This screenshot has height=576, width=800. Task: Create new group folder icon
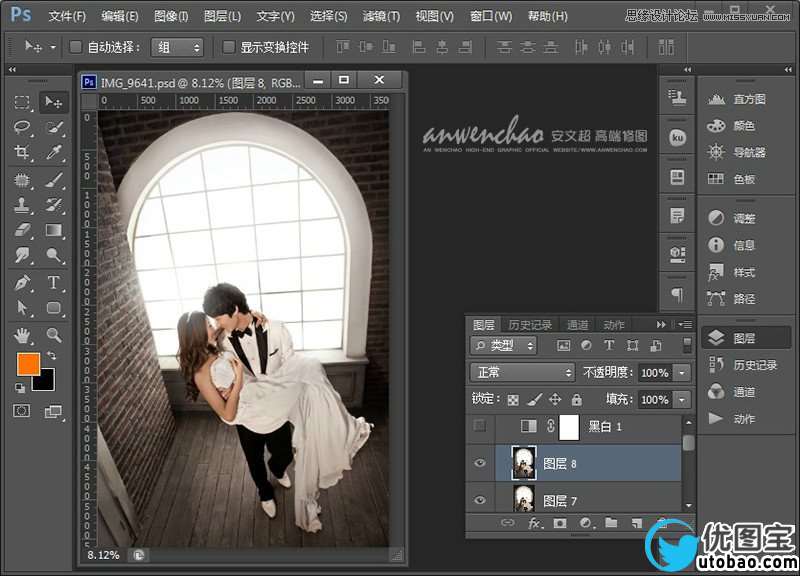(611, 522)
